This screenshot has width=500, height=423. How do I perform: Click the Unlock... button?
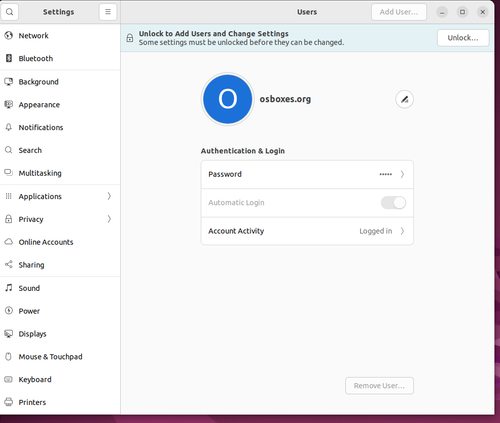463,38
